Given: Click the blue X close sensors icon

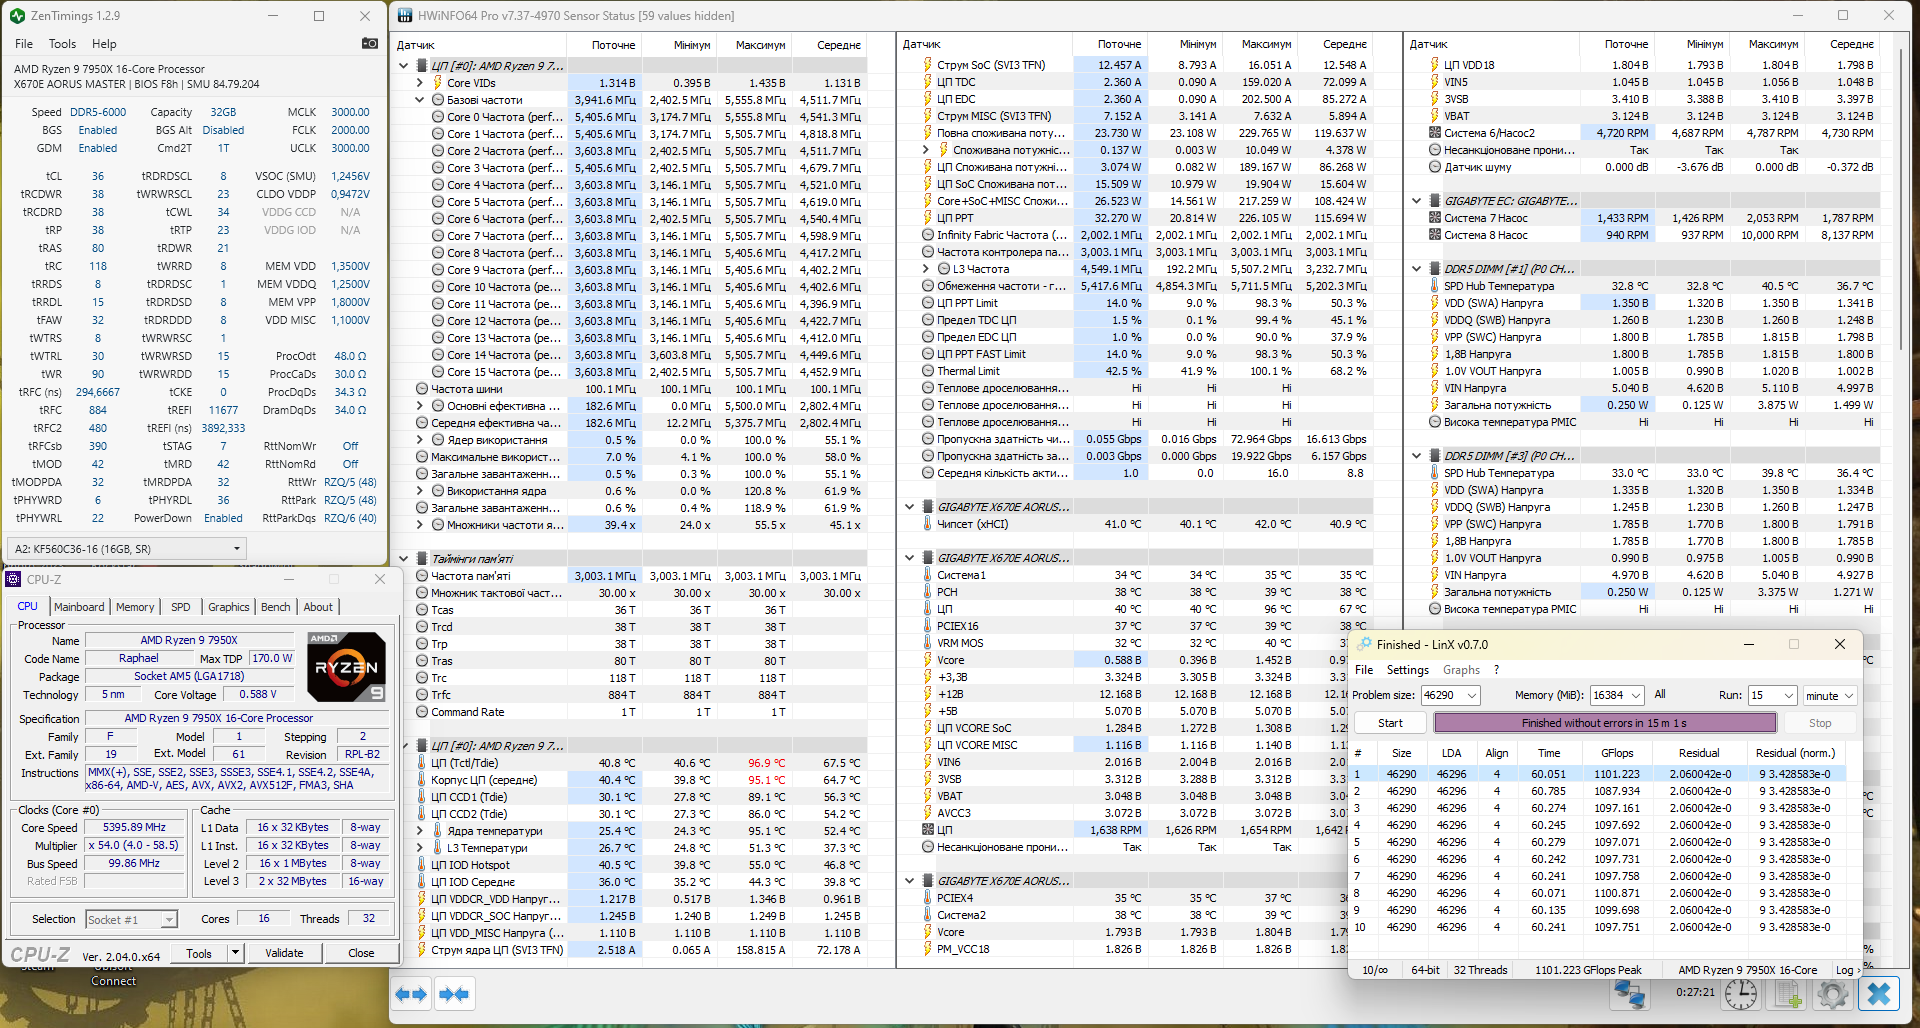Looking at the screenshot, I should tap(1879, 994).
